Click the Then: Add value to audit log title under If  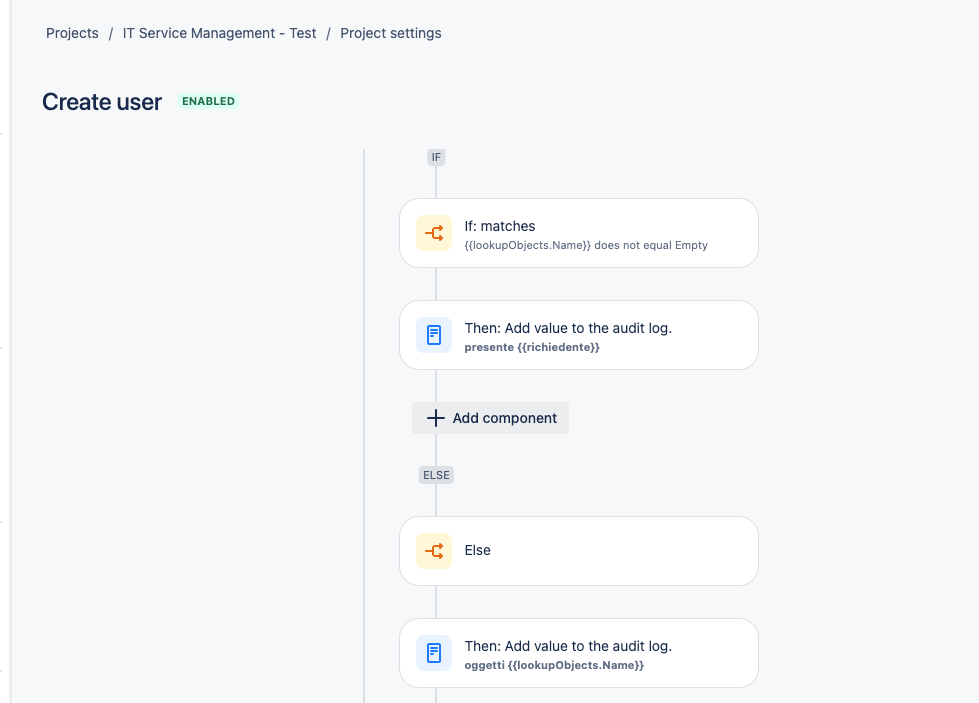pyautogui.click(x=568, y=328)
